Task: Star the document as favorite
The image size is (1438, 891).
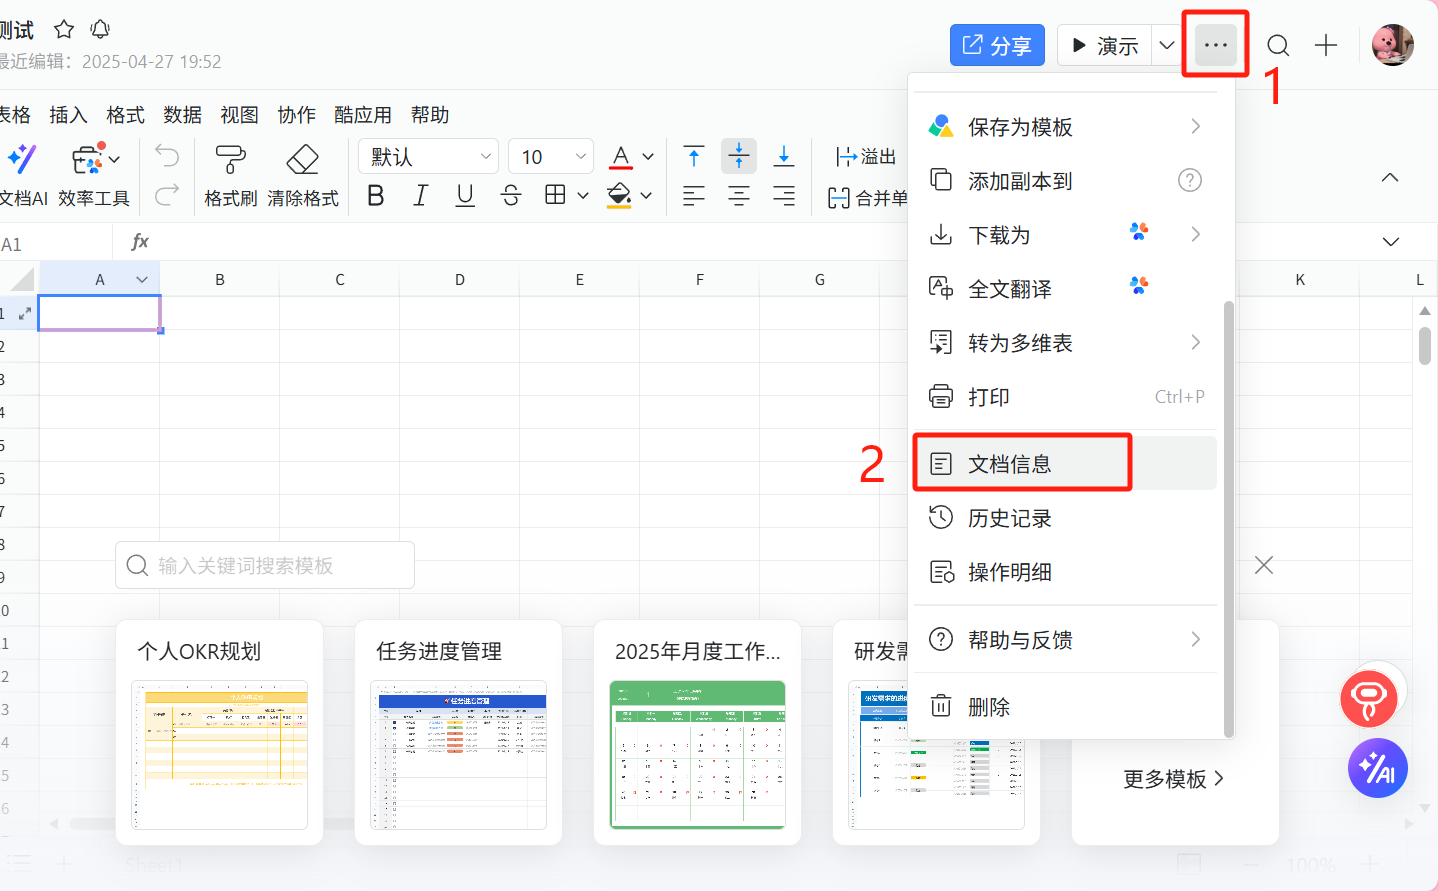Action: pyautogui.click(x=64, y=29)
